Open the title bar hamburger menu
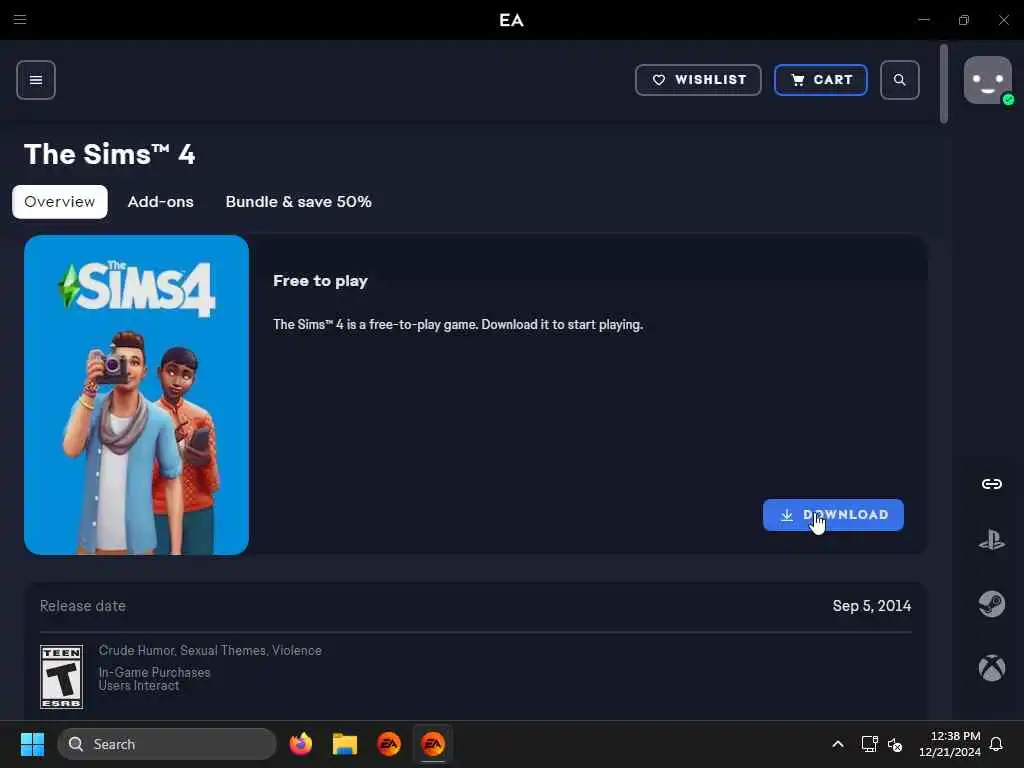The image size is (1024, 768). click(x=20, y=20)
